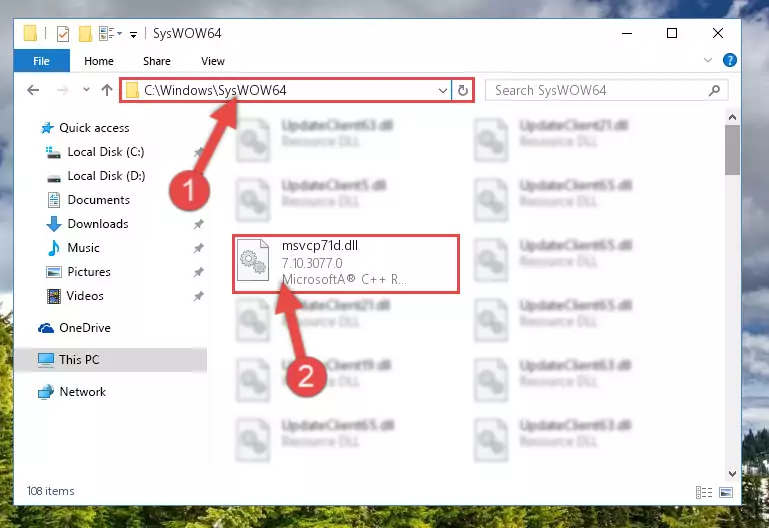
Task: Open the Home ribbon tab
Action: click(x=99, y=61)
